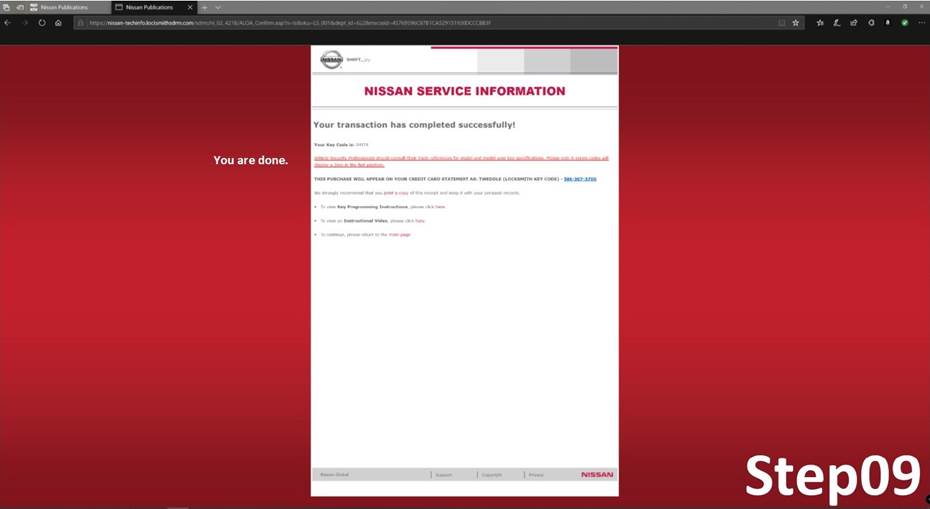Add notes with the pen icon
930x509 pixels.
click(x=836, y=23)
